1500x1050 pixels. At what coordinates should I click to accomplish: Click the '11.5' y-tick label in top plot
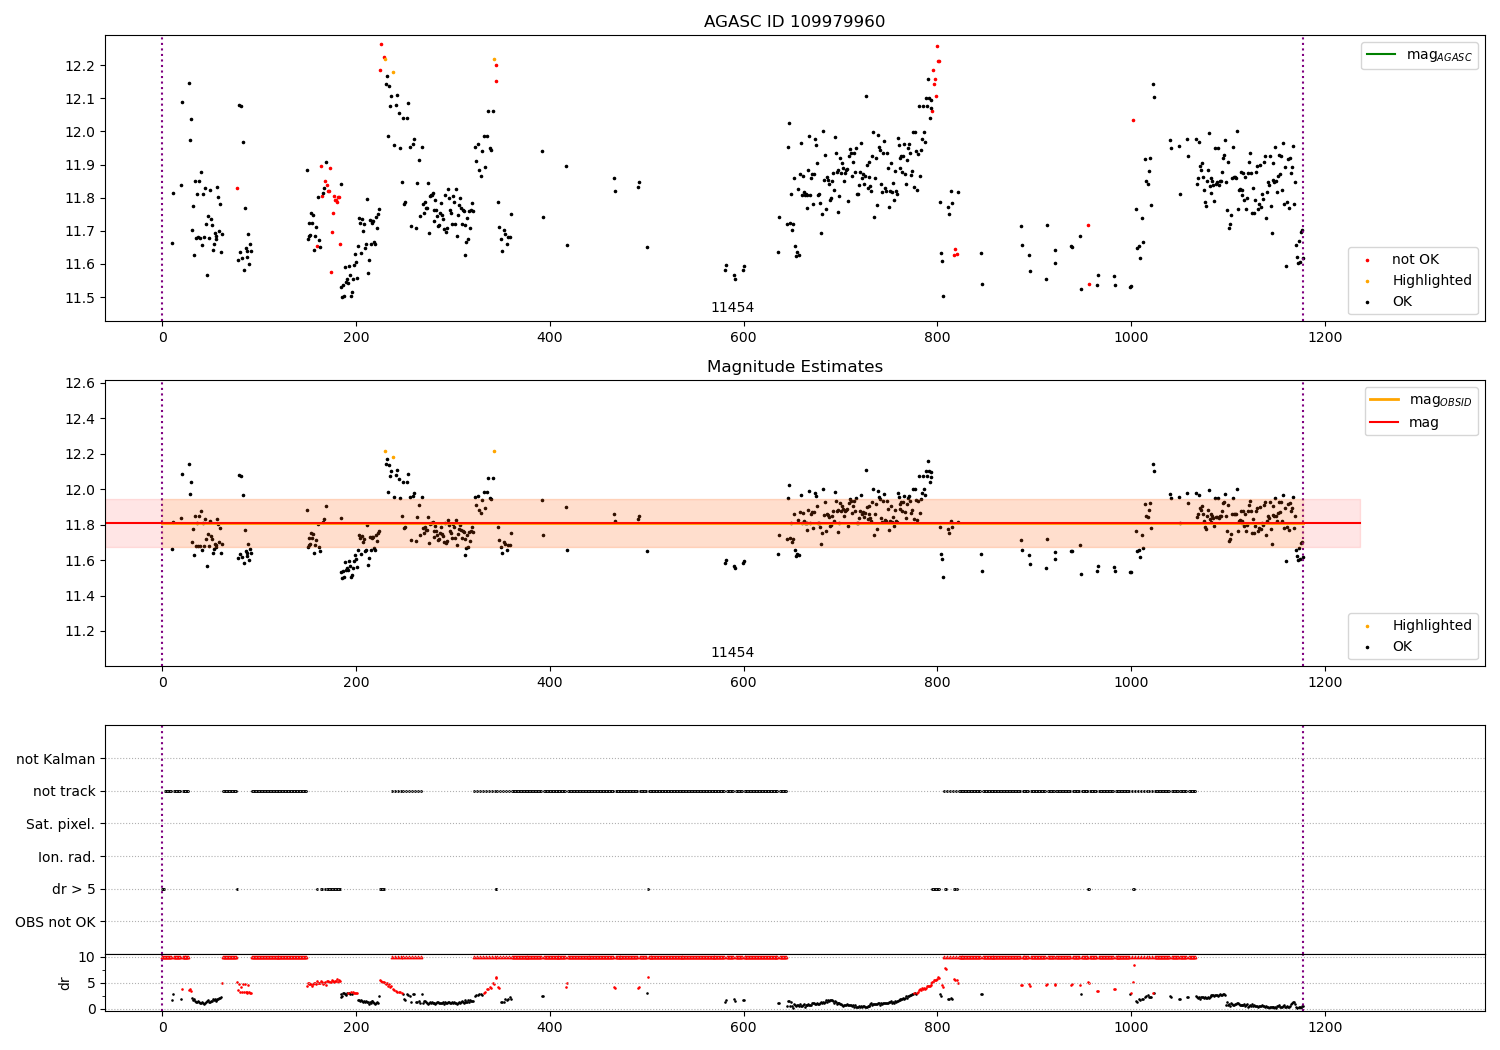[x=81, y=298]
